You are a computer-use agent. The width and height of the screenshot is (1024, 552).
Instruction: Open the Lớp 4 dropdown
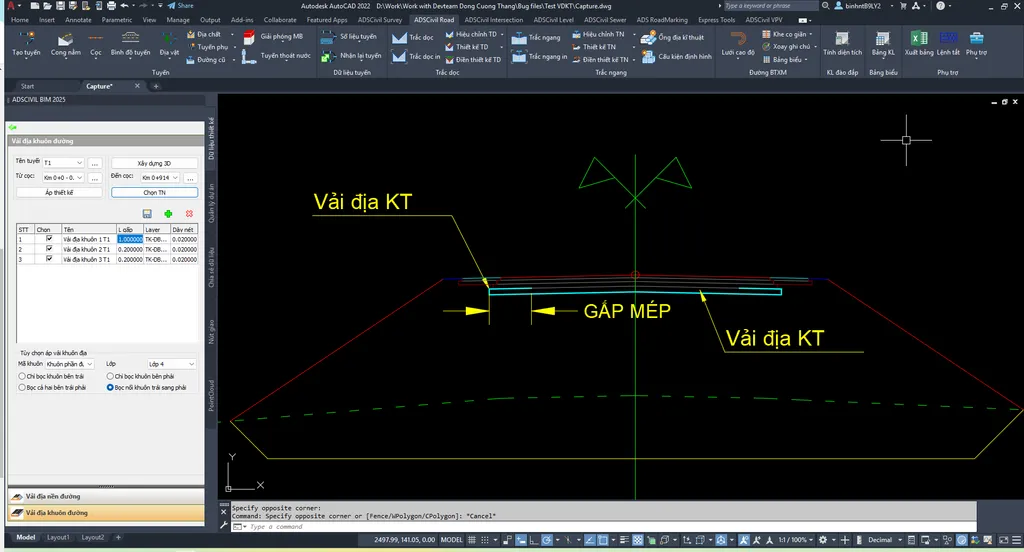(x=171, y=364)
